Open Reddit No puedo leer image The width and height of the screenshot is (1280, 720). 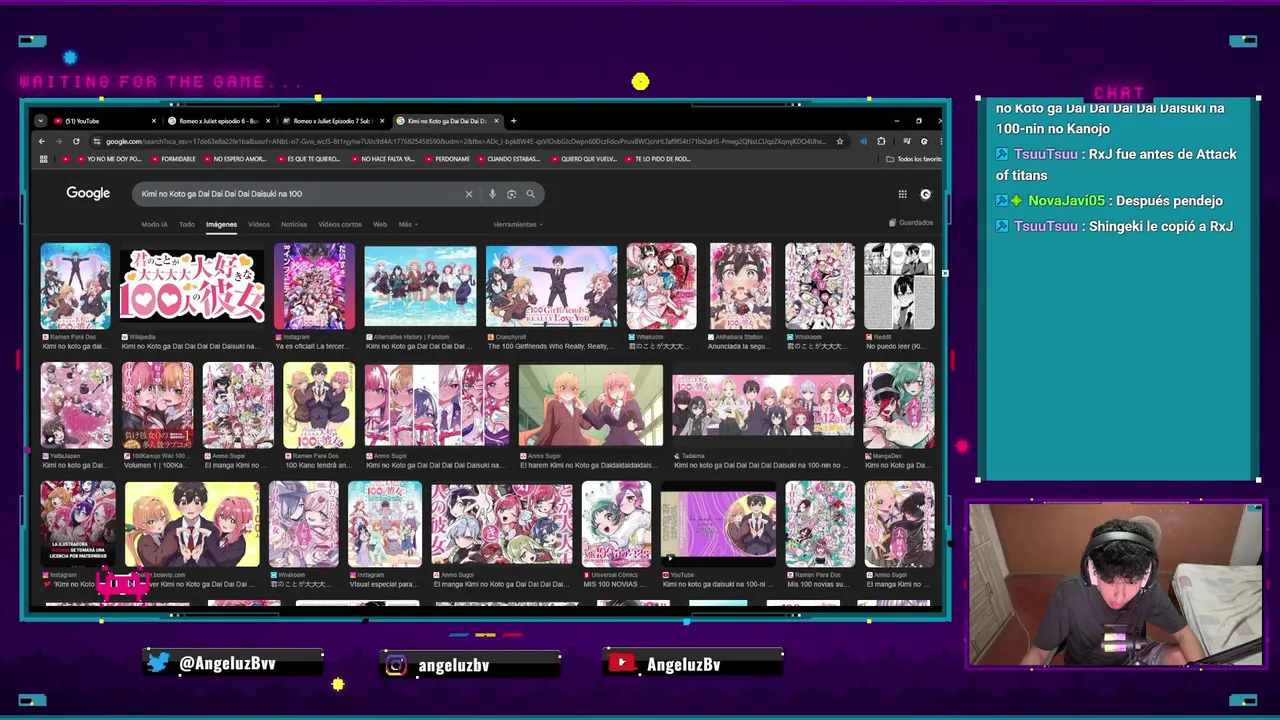[x=899, y=286]
